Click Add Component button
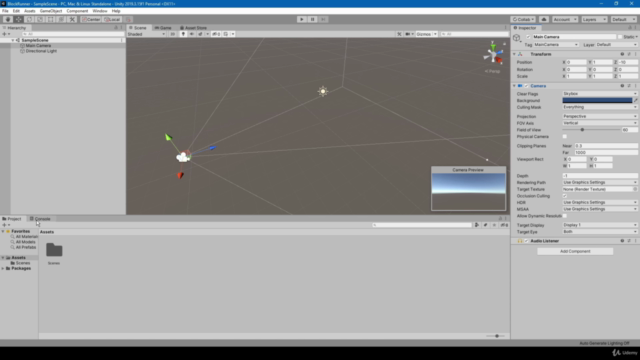The image size is (640, 360). [575, 251]
